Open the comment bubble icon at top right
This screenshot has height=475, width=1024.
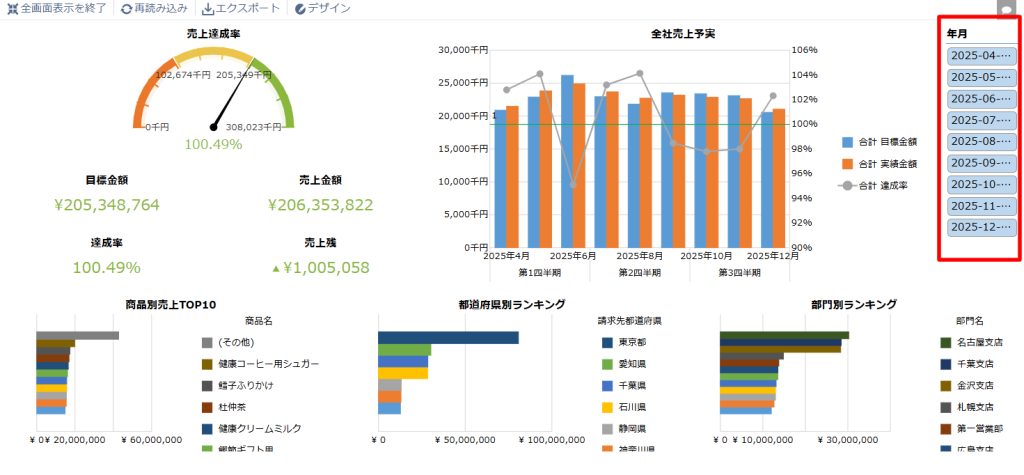pos(1006,9)
